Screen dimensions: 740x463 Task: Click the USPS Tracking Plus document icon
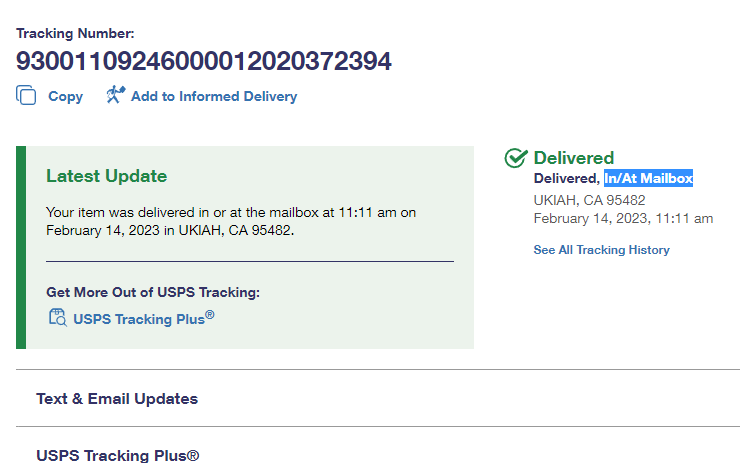[57, 318]
